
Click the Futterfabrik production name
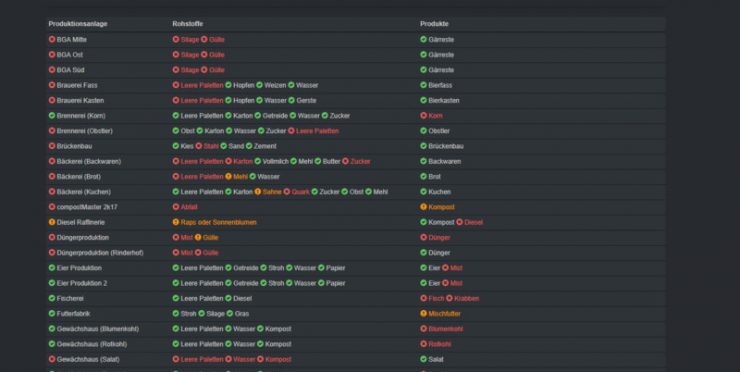click(x=73, y=313)
